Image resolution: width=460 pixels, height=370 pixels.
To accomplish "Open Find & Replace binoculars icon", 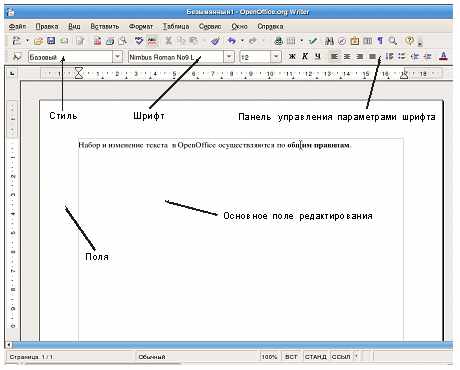I will [x=329, y=41].
